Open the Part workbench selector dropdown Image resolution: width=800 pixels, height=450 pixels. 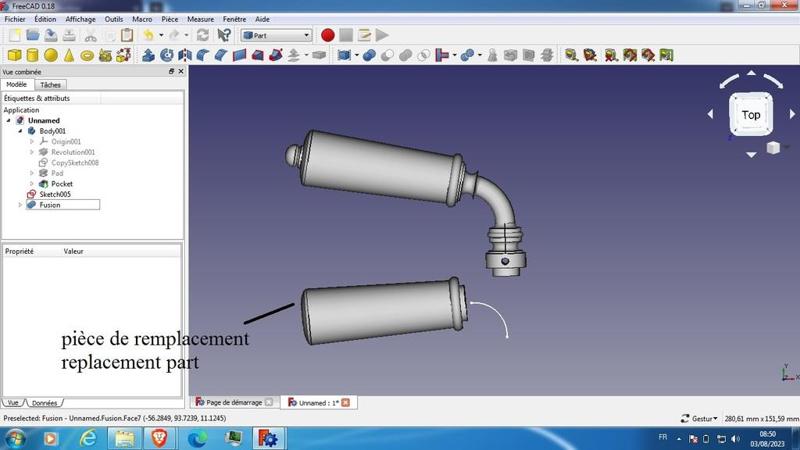(x=276, y=35)
